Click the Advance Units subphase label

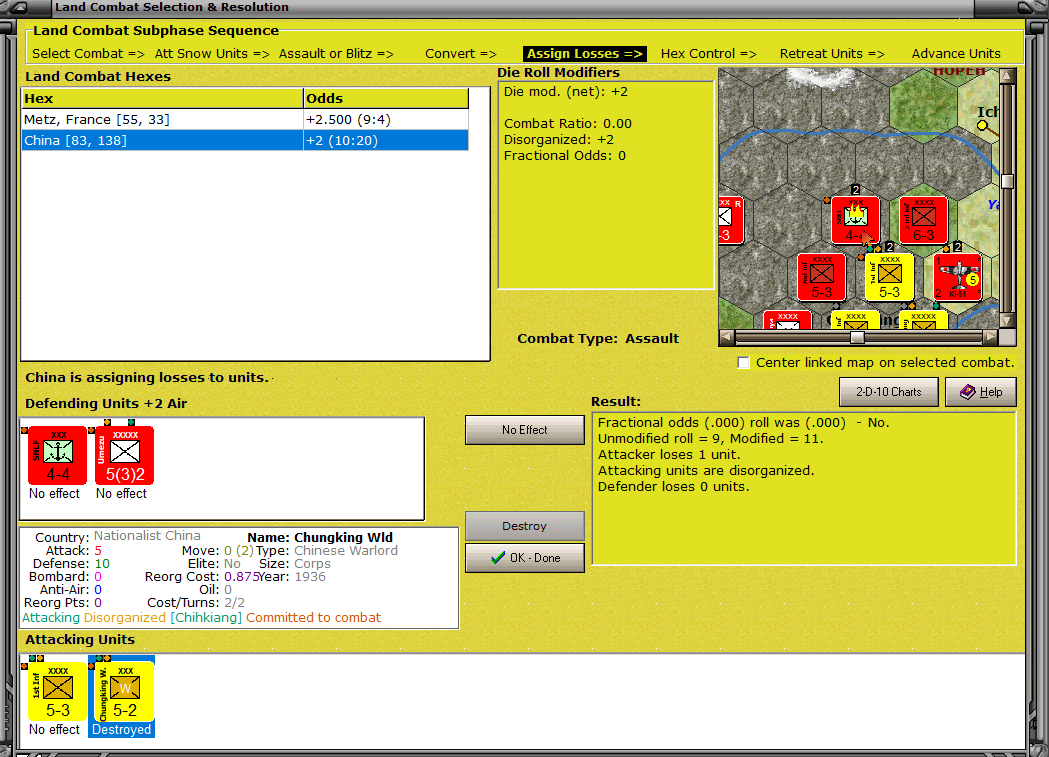tap(956, 53)
